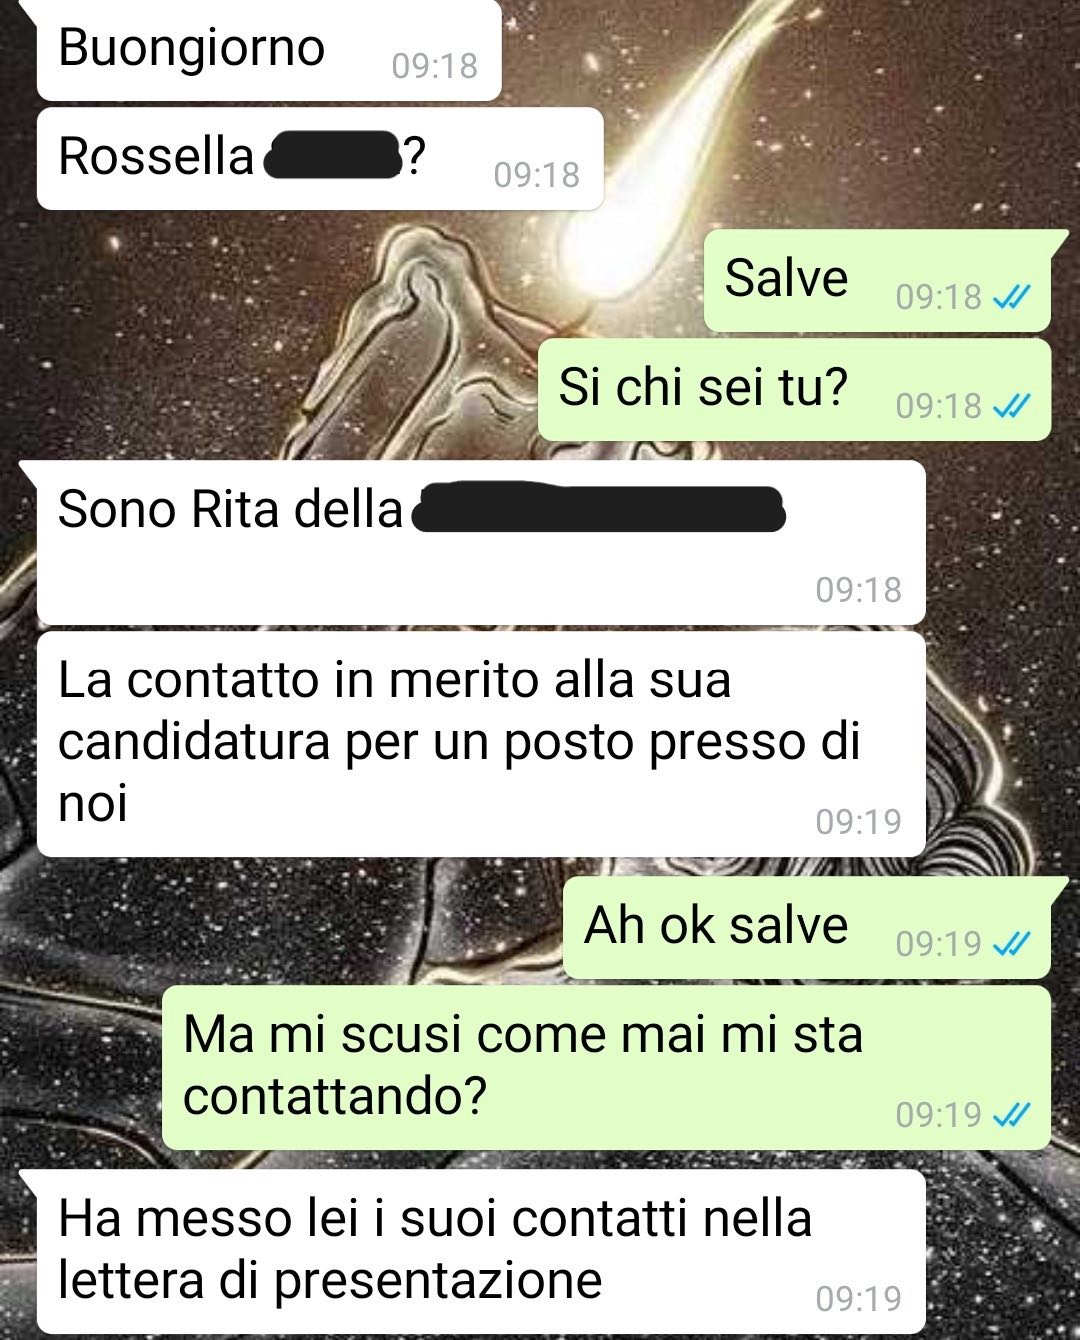This screenshot has height=1340, width=1080.
Task: Select the 'Sono Rita della' message
Action: 480,542
